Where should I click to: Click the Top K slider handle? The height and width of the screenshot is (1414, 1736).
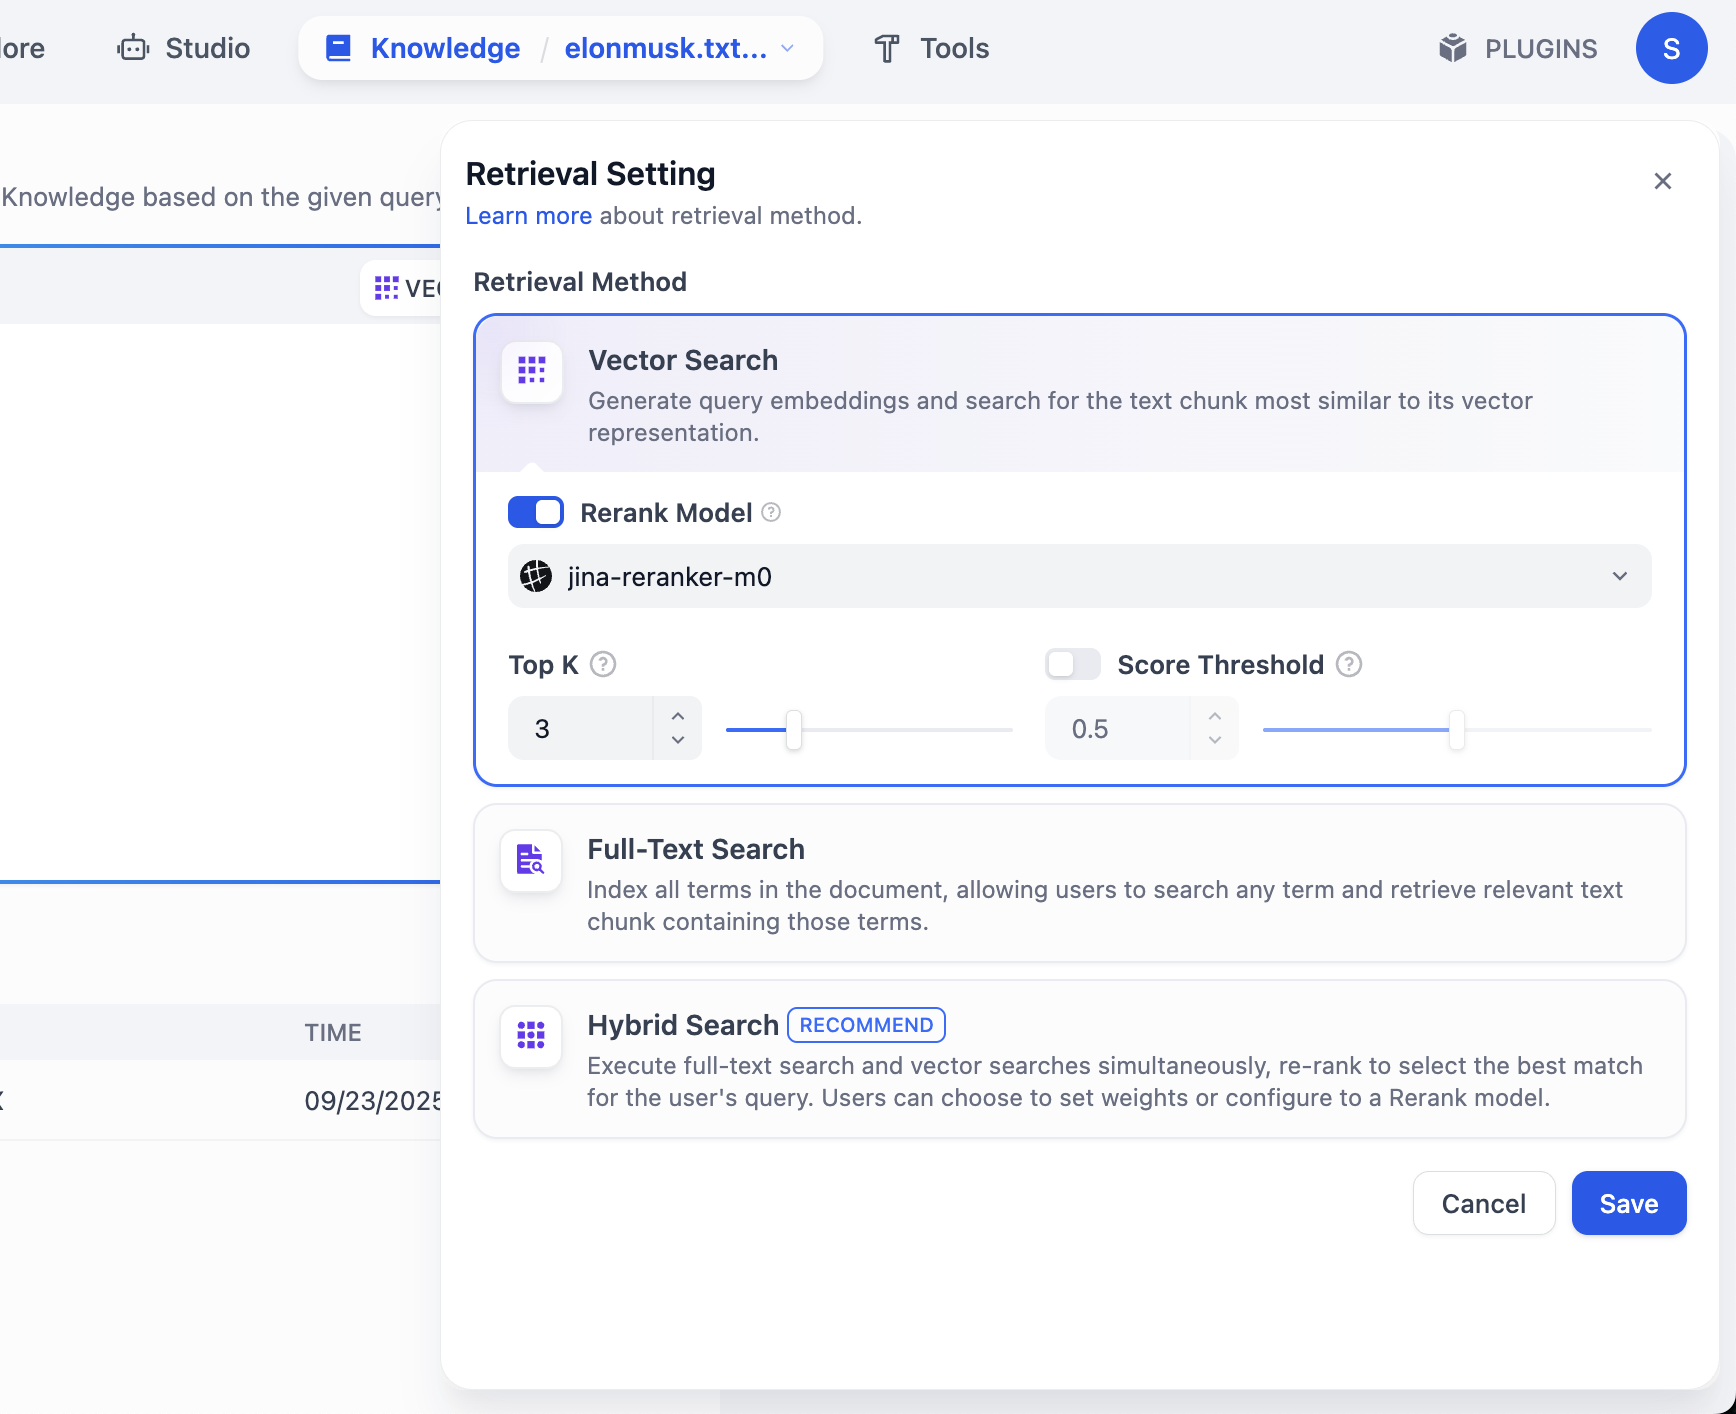click(x=794, y=730)
